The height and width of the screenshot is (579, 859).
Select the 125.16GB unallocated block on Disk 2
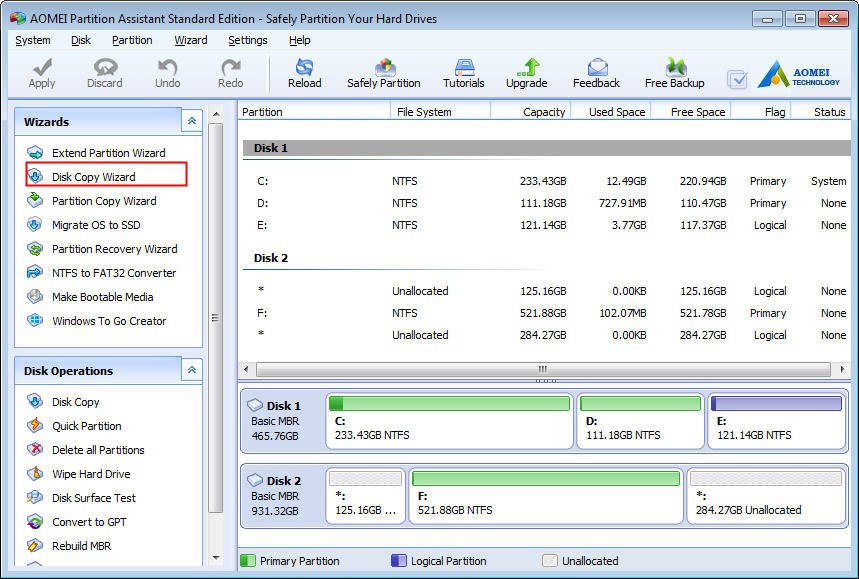[x=365, y=496]
